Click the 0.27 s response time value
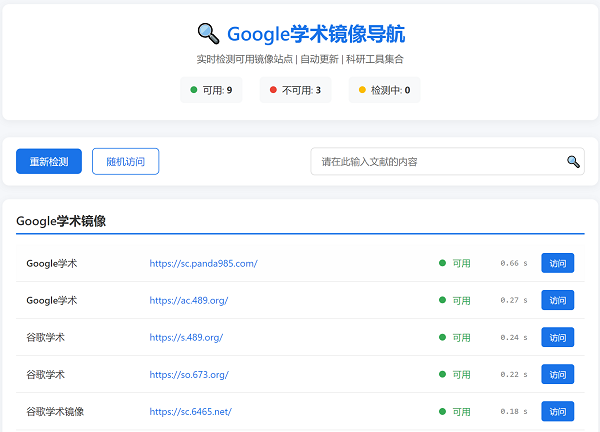Screen dimensions: 600x432 [514, 300]
